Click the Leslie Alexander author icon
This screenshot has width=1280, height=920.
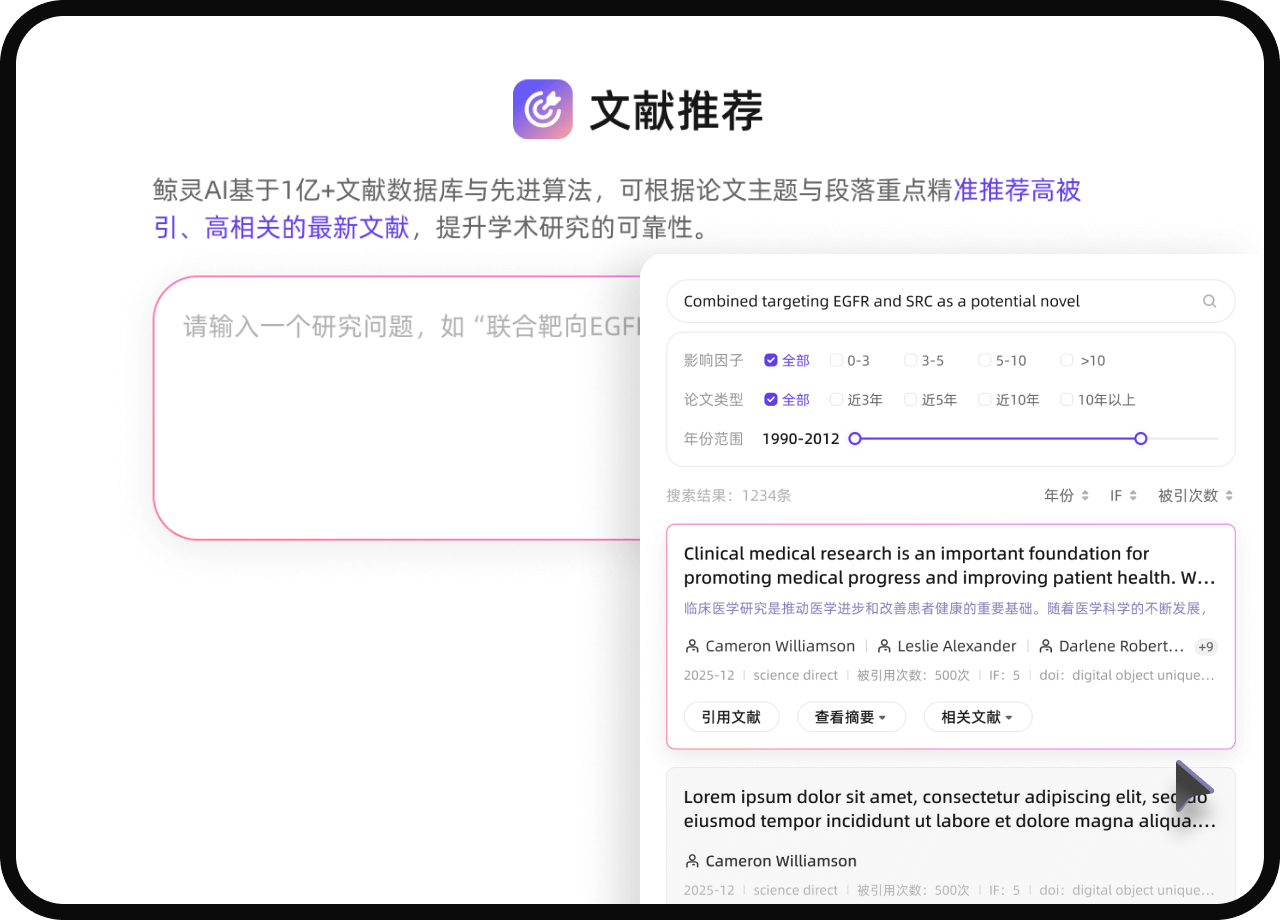click(884, 646)
